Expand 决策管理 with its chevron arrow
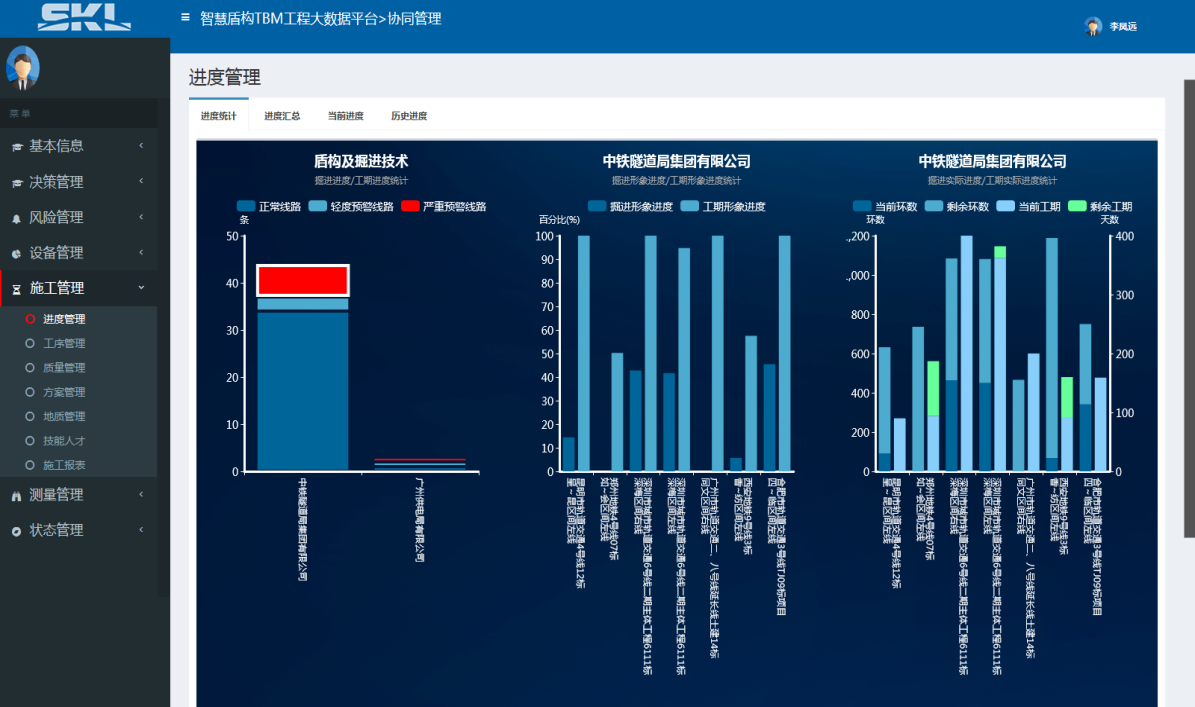 (x=141, y=181)
